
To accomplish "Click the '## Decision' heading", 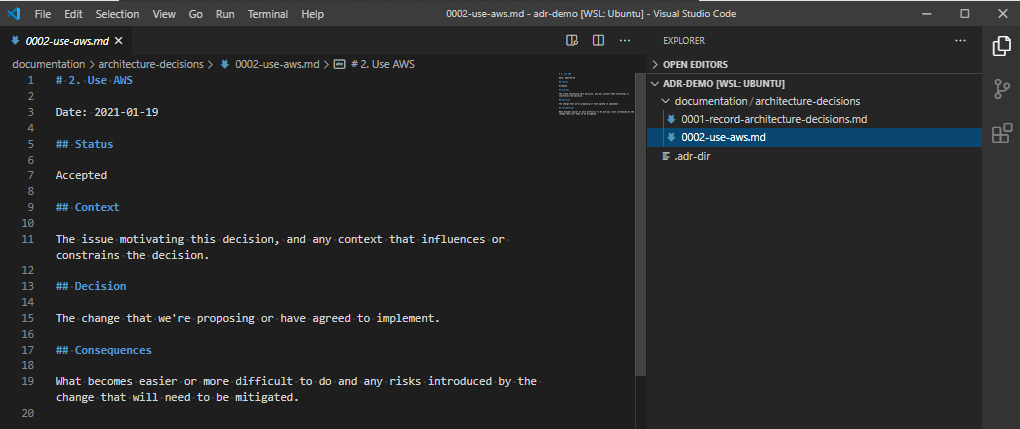I will tap(91, 286).
